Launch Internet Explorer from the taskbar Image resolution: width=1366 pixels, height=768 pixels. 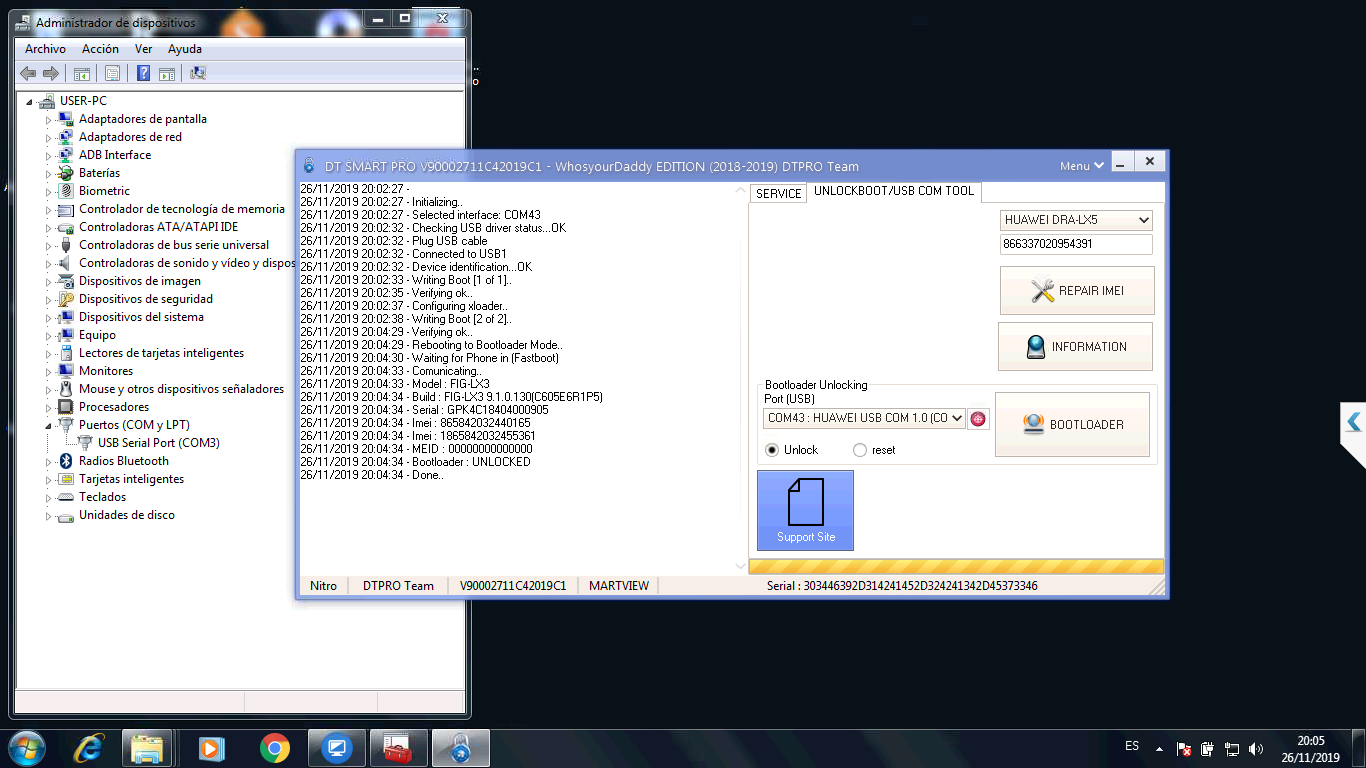tap(90, 748)
